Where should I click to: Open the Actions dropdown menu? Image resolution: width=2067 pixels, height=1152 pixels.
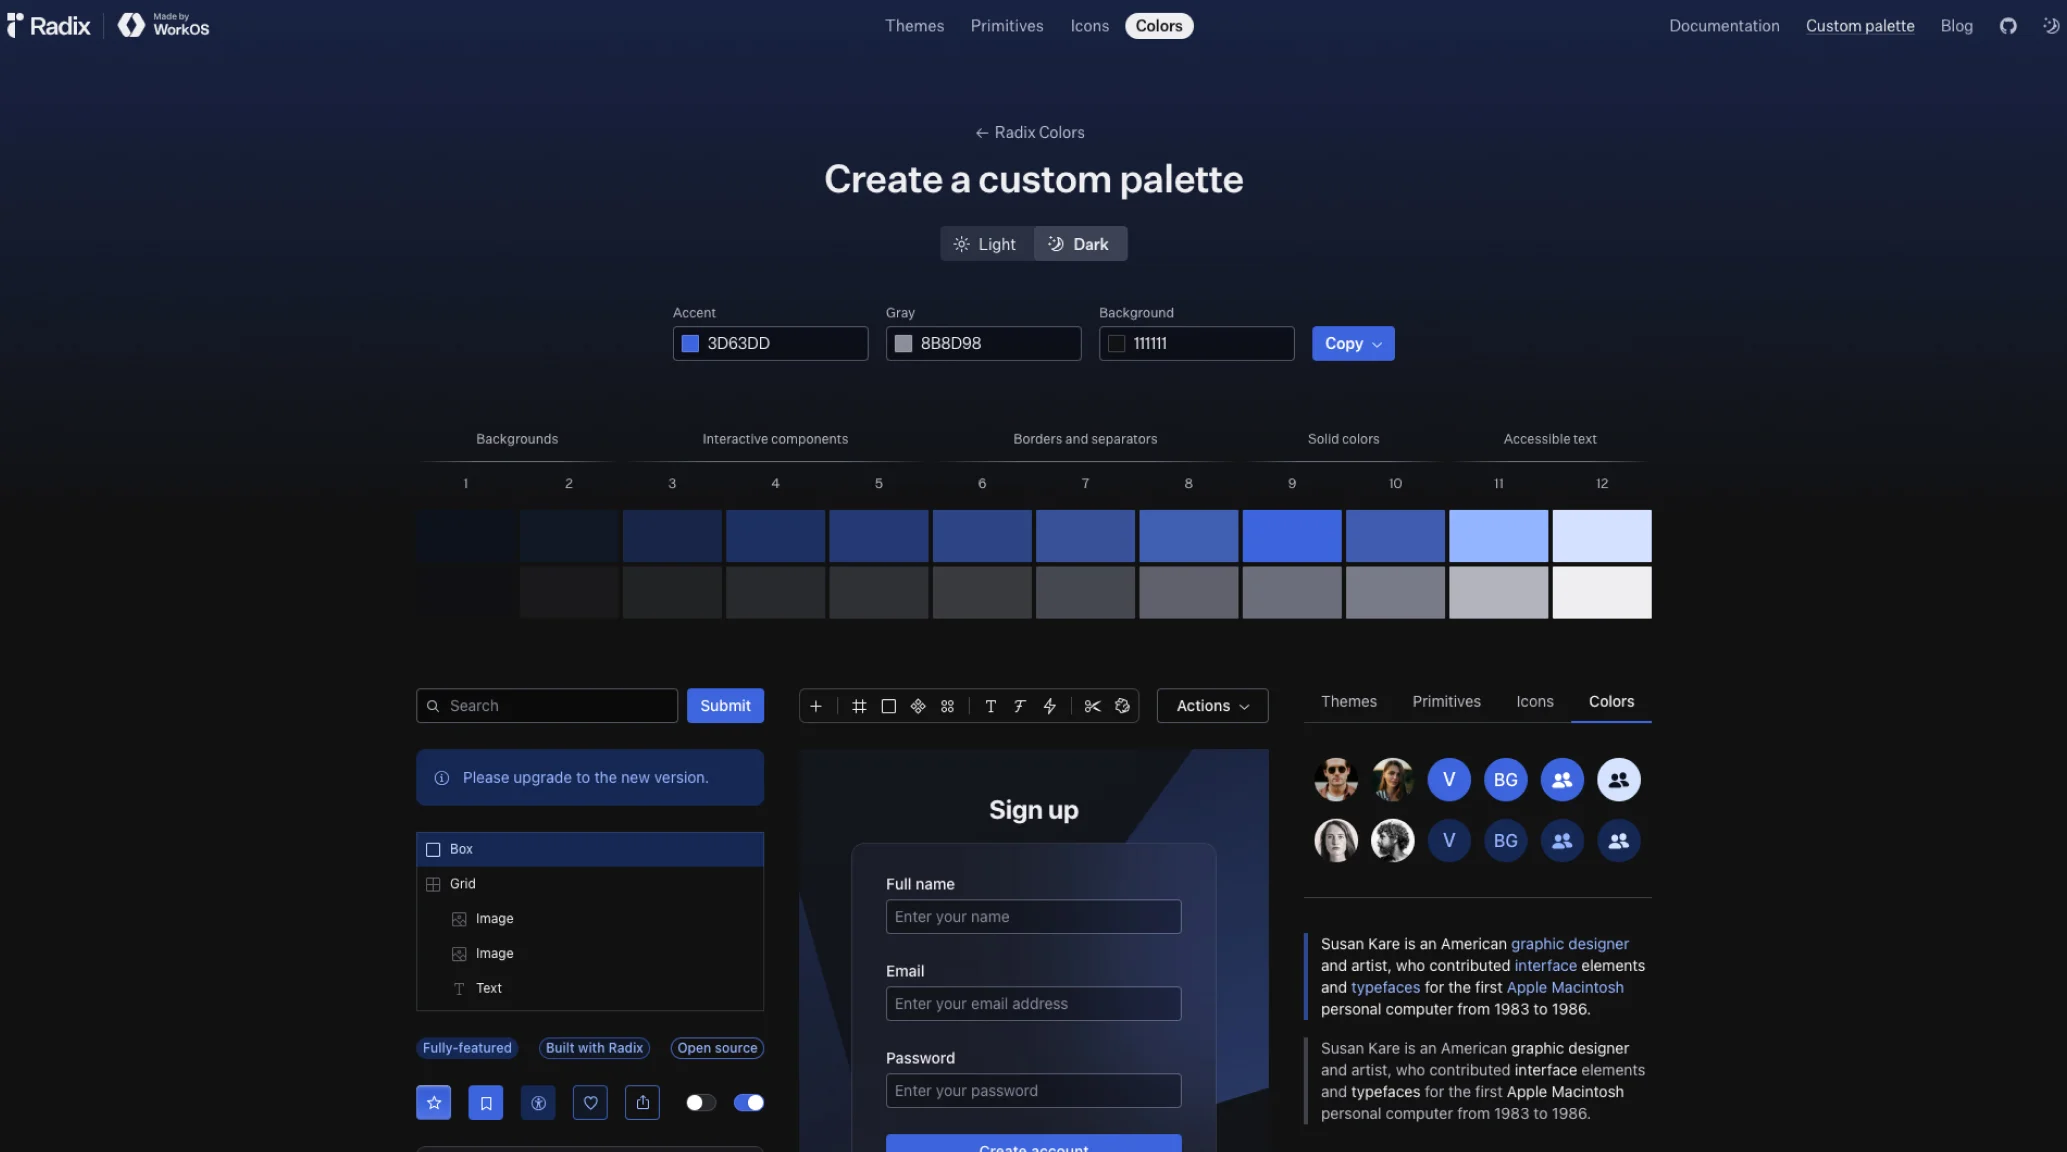coord(1212,706)
